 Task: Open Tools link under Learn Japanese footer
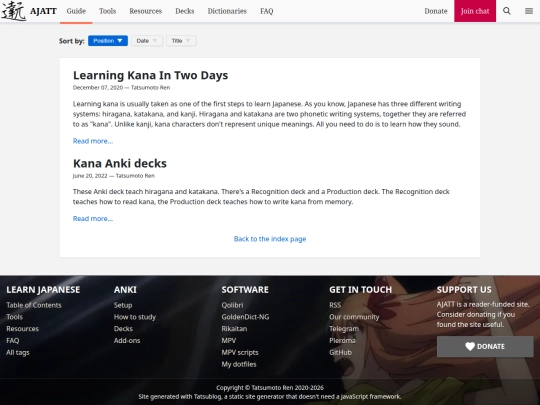point(14,317)
